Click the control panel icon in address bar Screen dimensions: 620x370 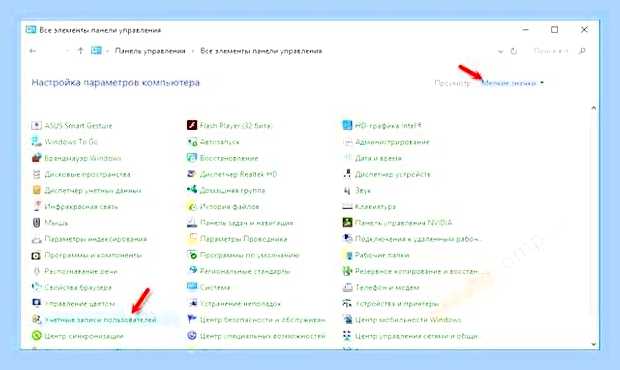click(x=96, y=51)
